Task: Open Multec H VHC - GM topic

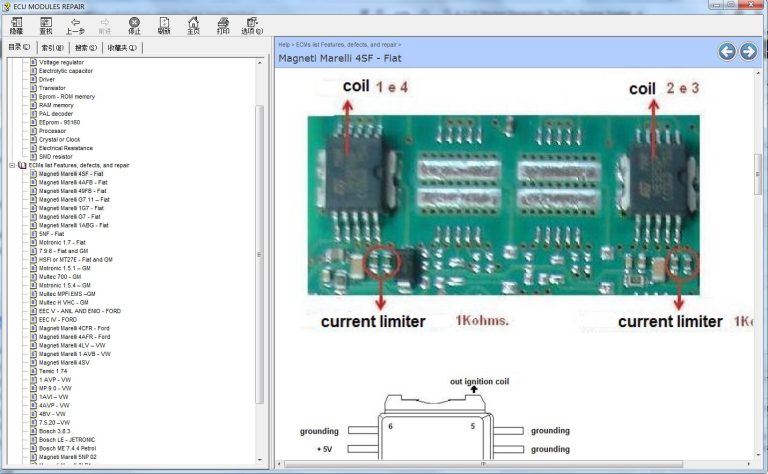Action: click(x=64, y=302)
